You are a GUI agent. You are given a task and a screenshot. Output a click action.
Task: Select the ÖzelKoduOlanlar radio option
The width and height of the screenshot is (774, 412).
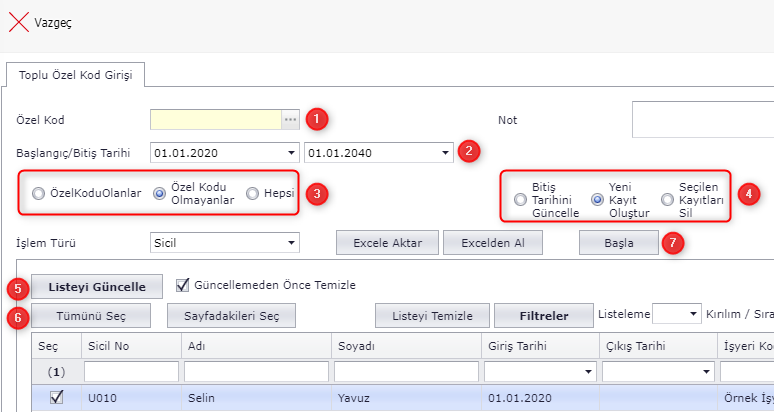(x=39, y=194)
